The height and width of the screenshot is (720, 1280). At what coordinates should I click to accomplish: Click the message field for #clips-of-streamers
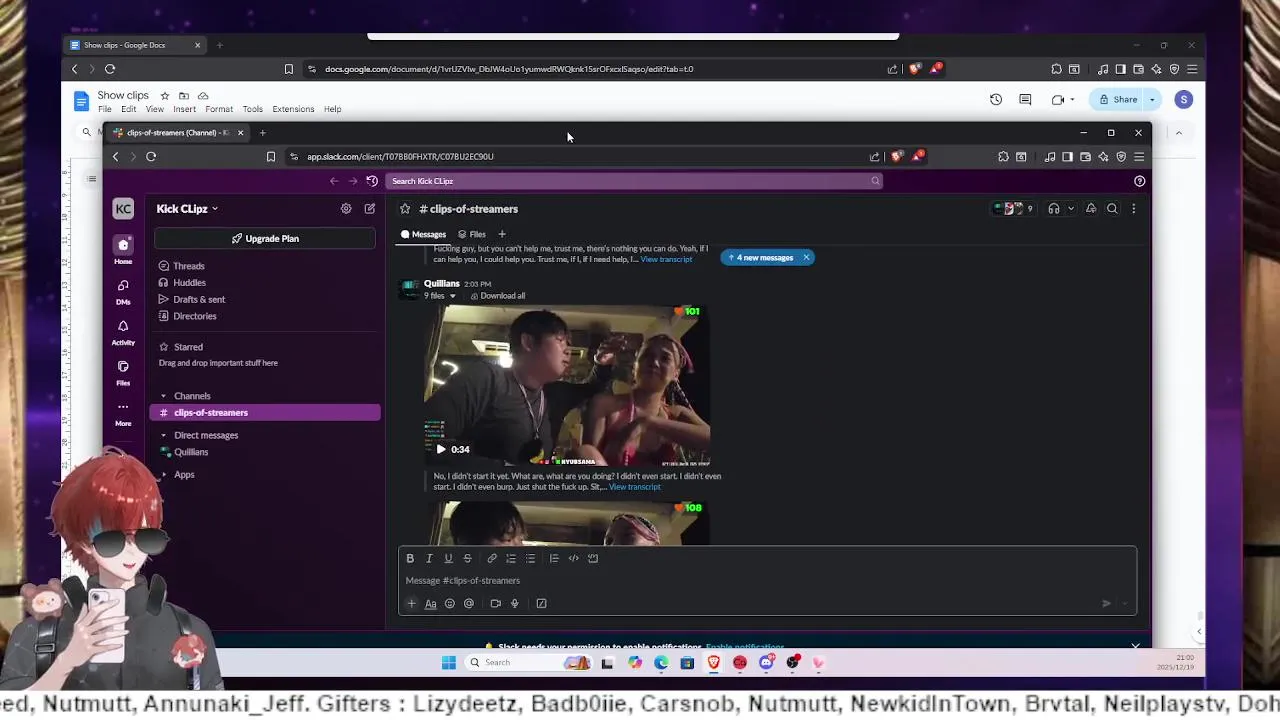tap(767, 580)
